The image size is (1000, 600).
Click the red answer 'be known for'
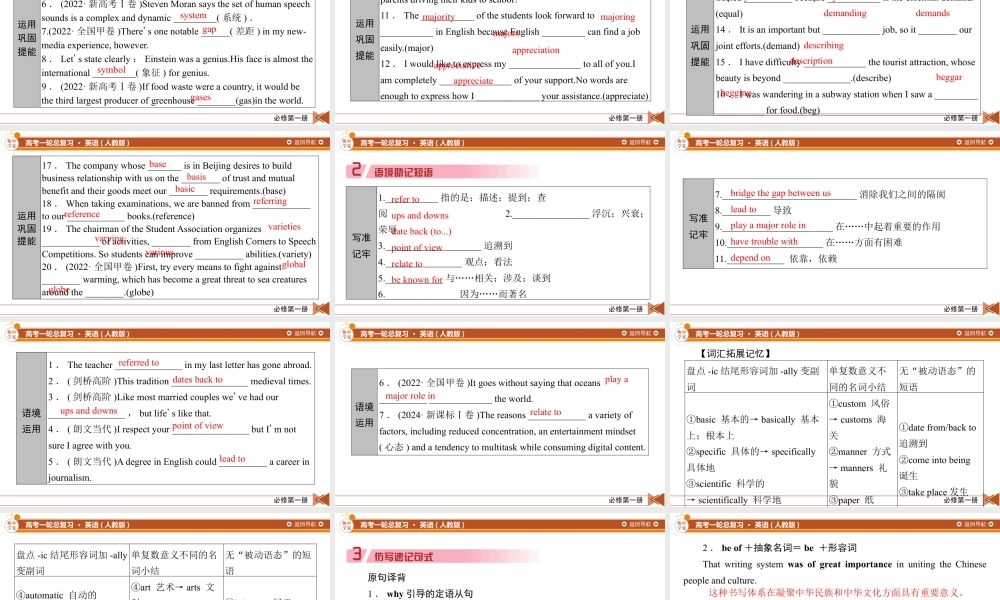pos(416,279)
